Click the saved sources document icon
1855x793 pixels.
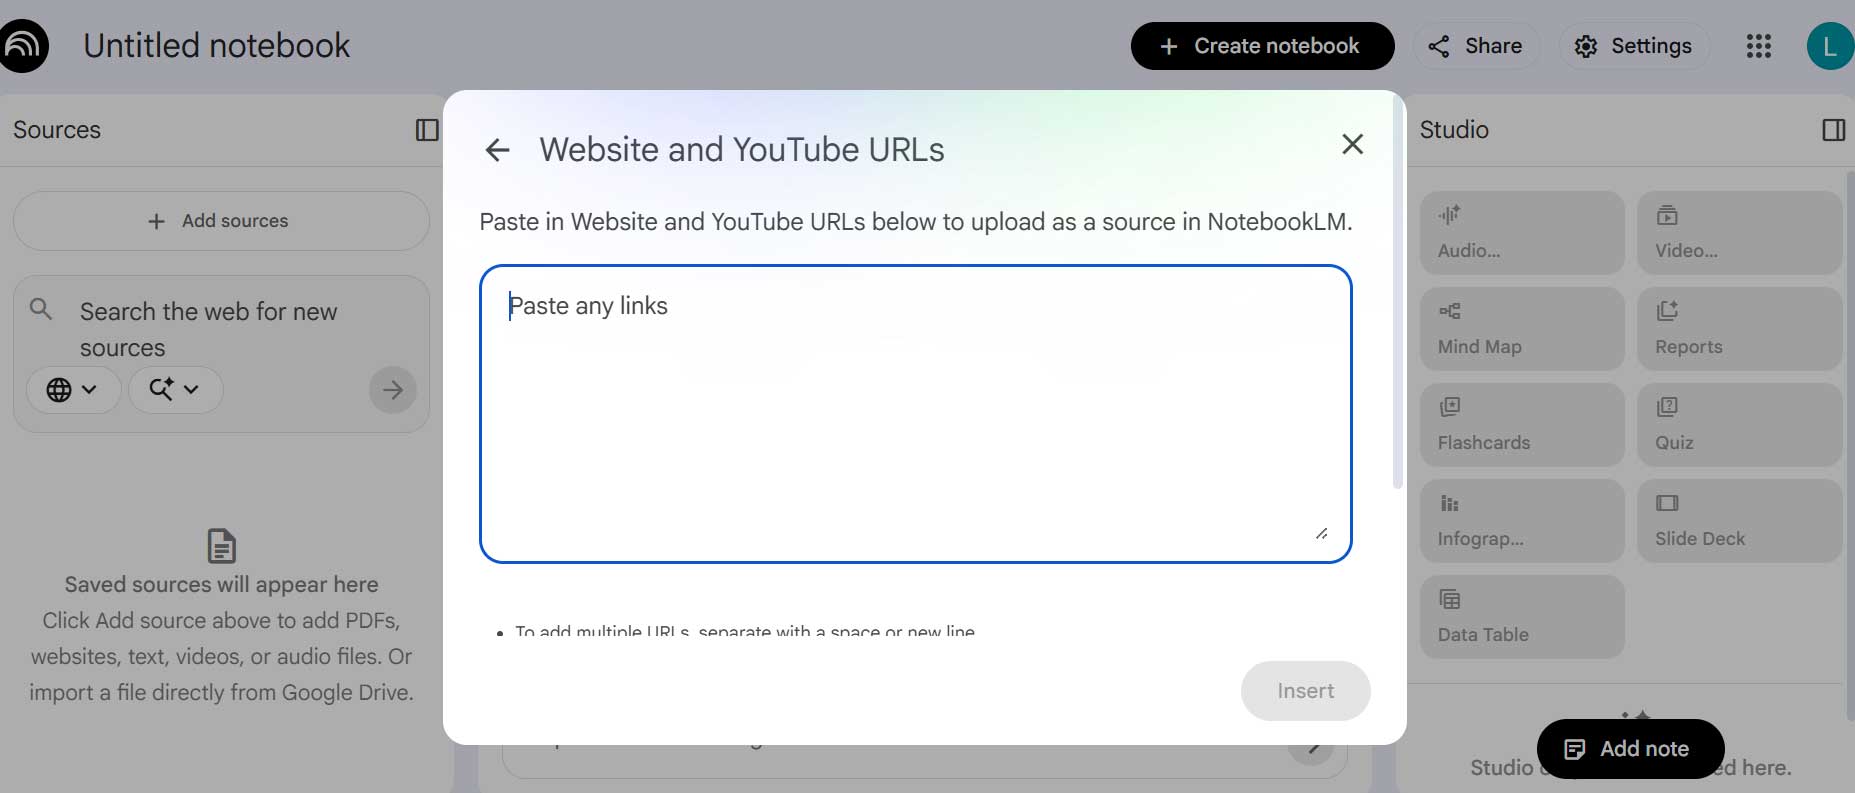coord(221,546)
